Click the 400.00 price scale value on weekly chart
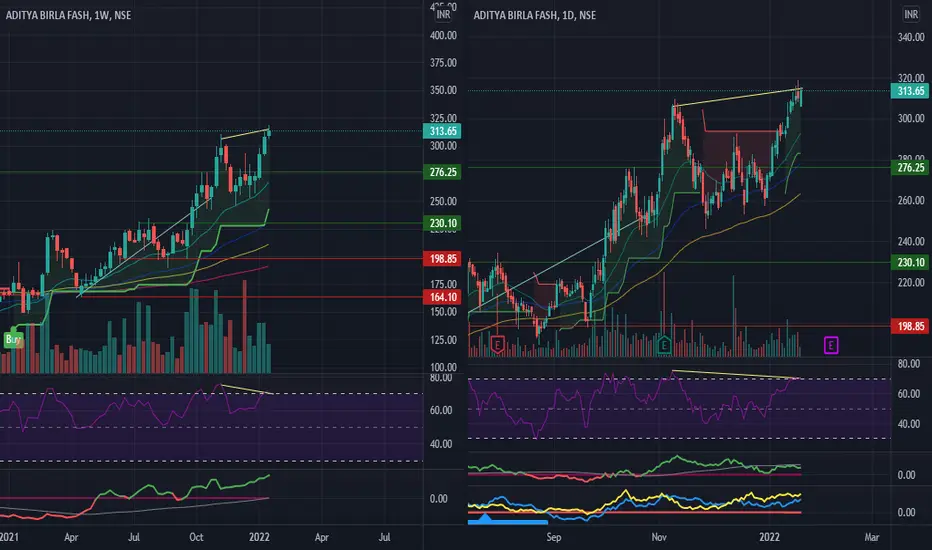This screenshot has width=932, height=550. click(x=443, y=36)
